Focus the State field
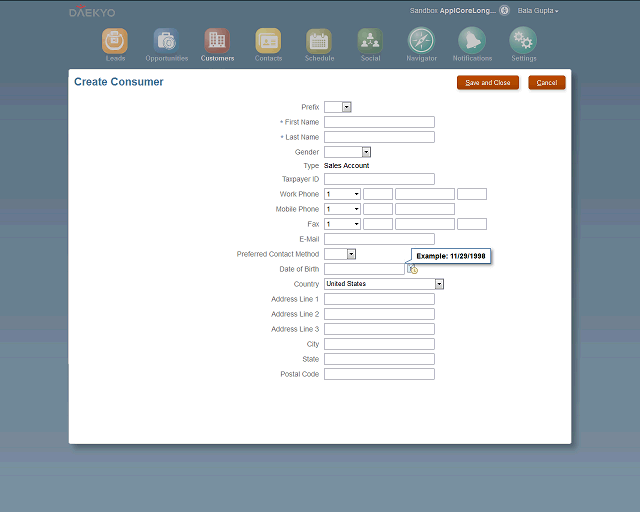The width and height of the screenshot is (640, 512). tap(379, 359)
